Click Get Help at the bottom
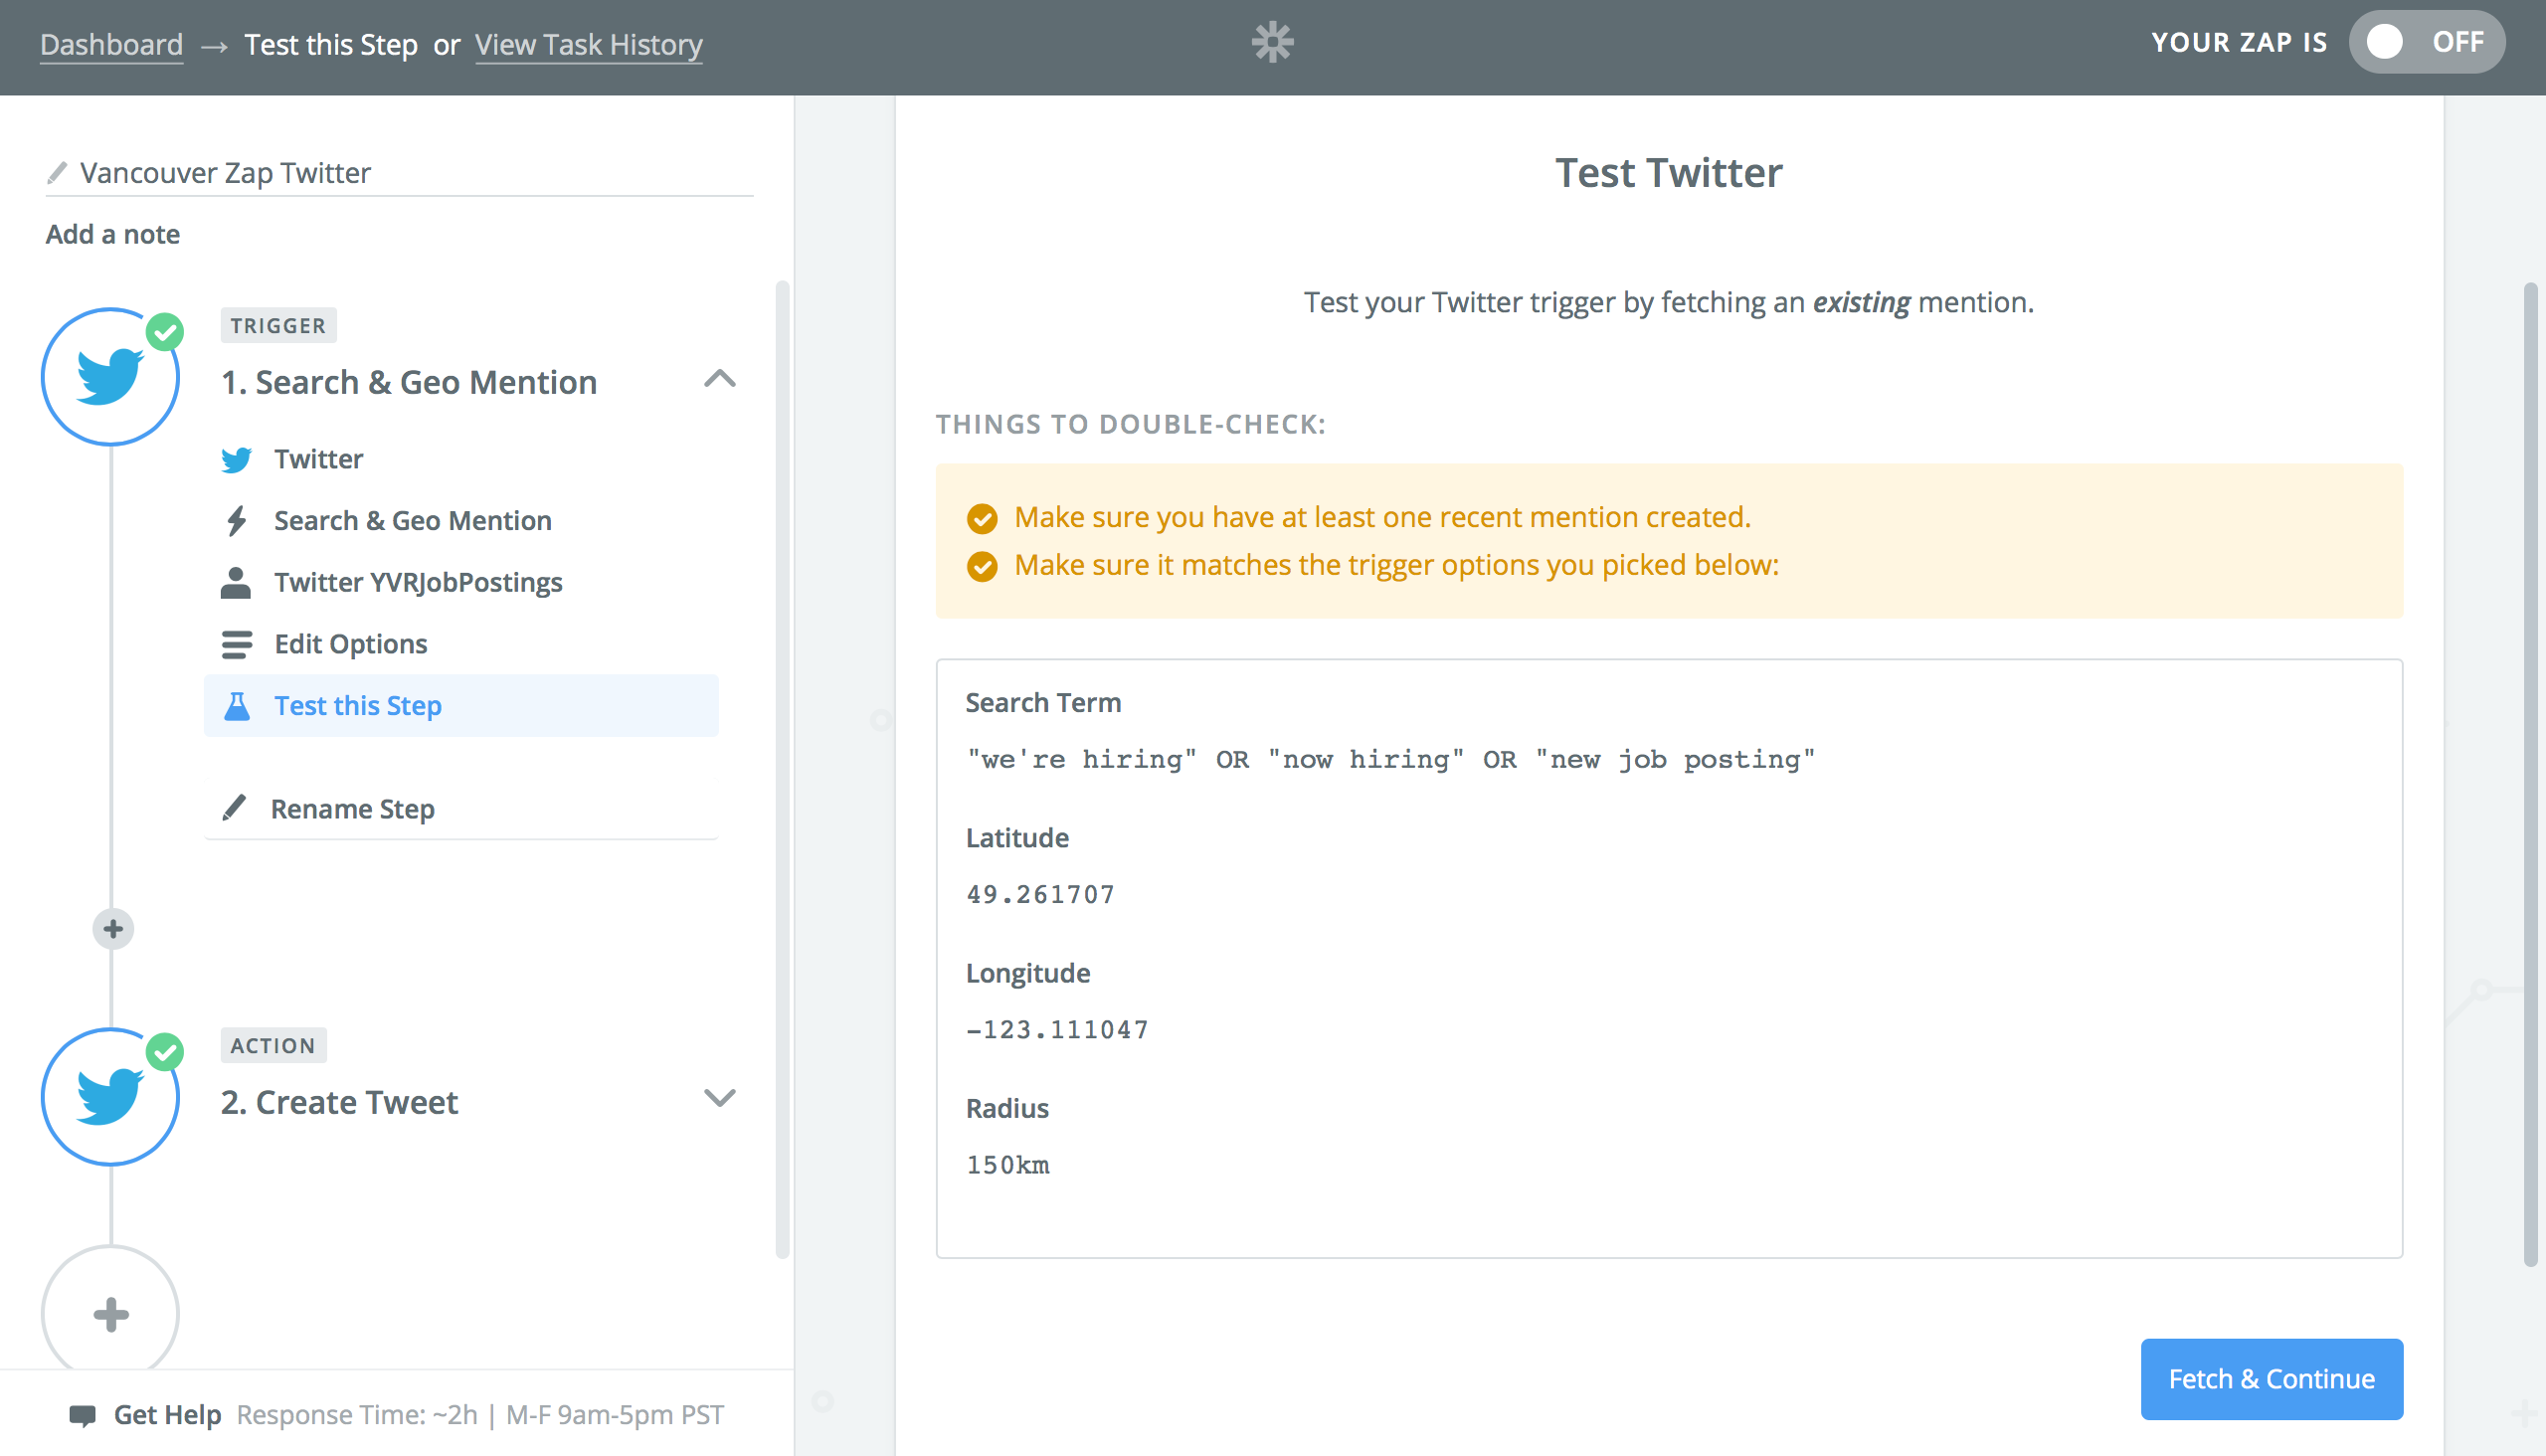 [167, 1415]
